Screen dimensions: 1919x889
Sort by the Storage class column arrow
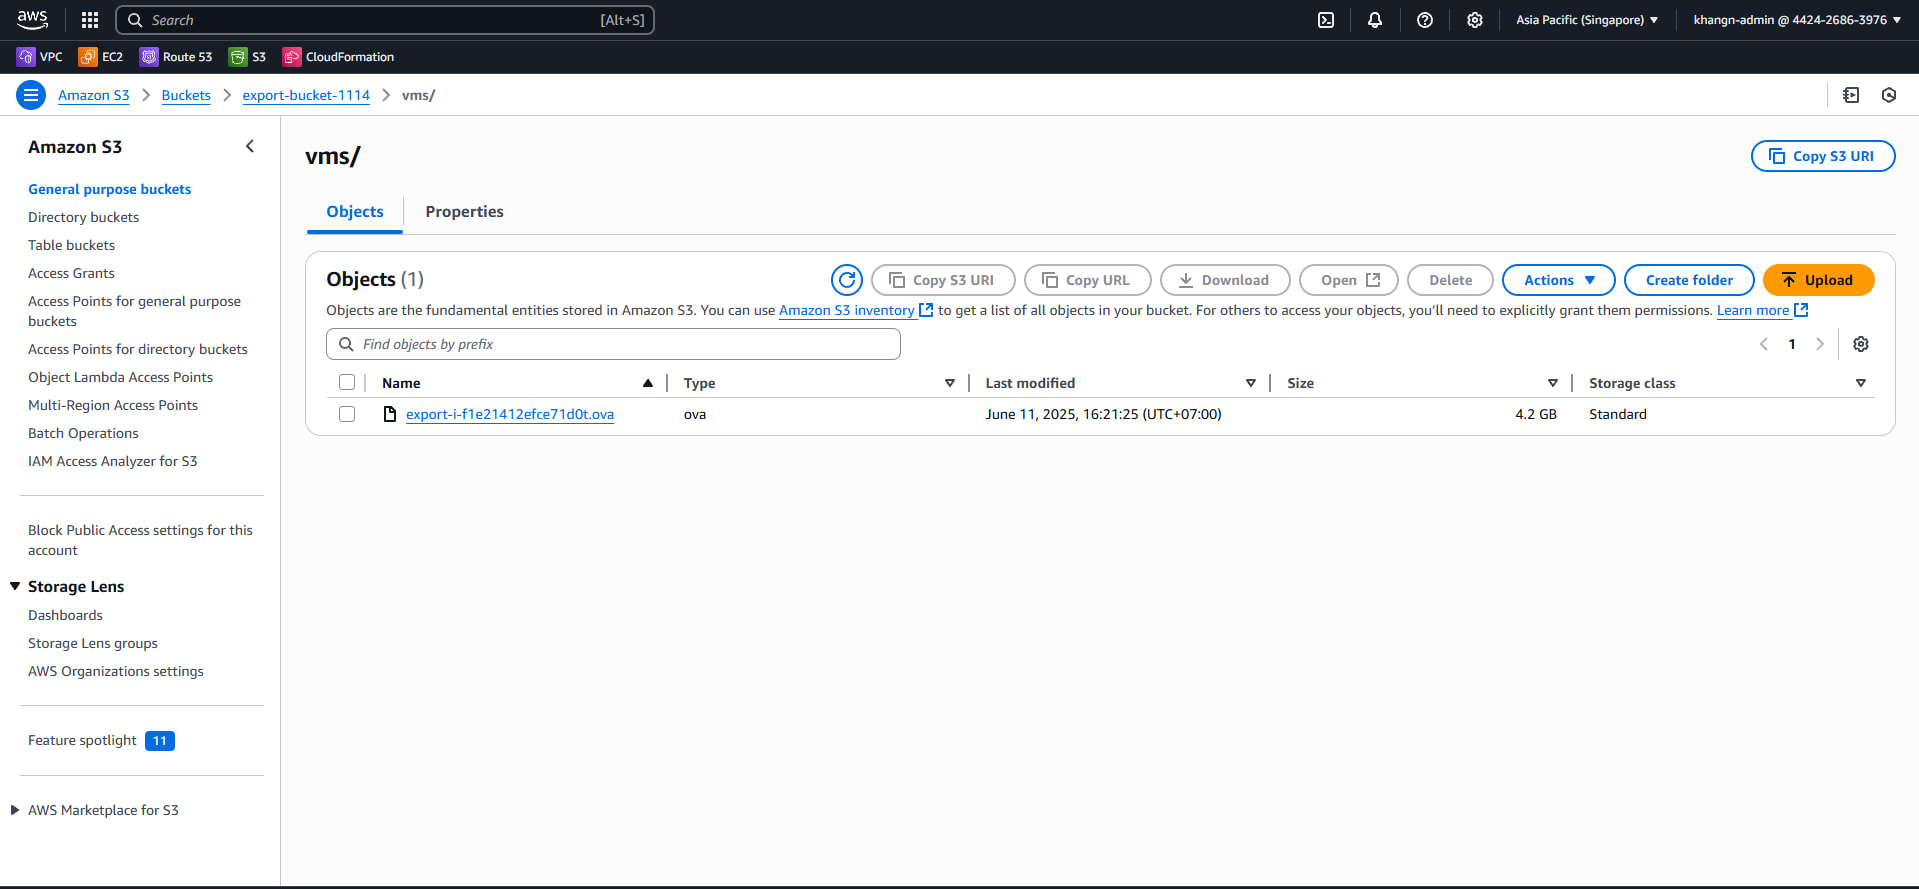1861,383
